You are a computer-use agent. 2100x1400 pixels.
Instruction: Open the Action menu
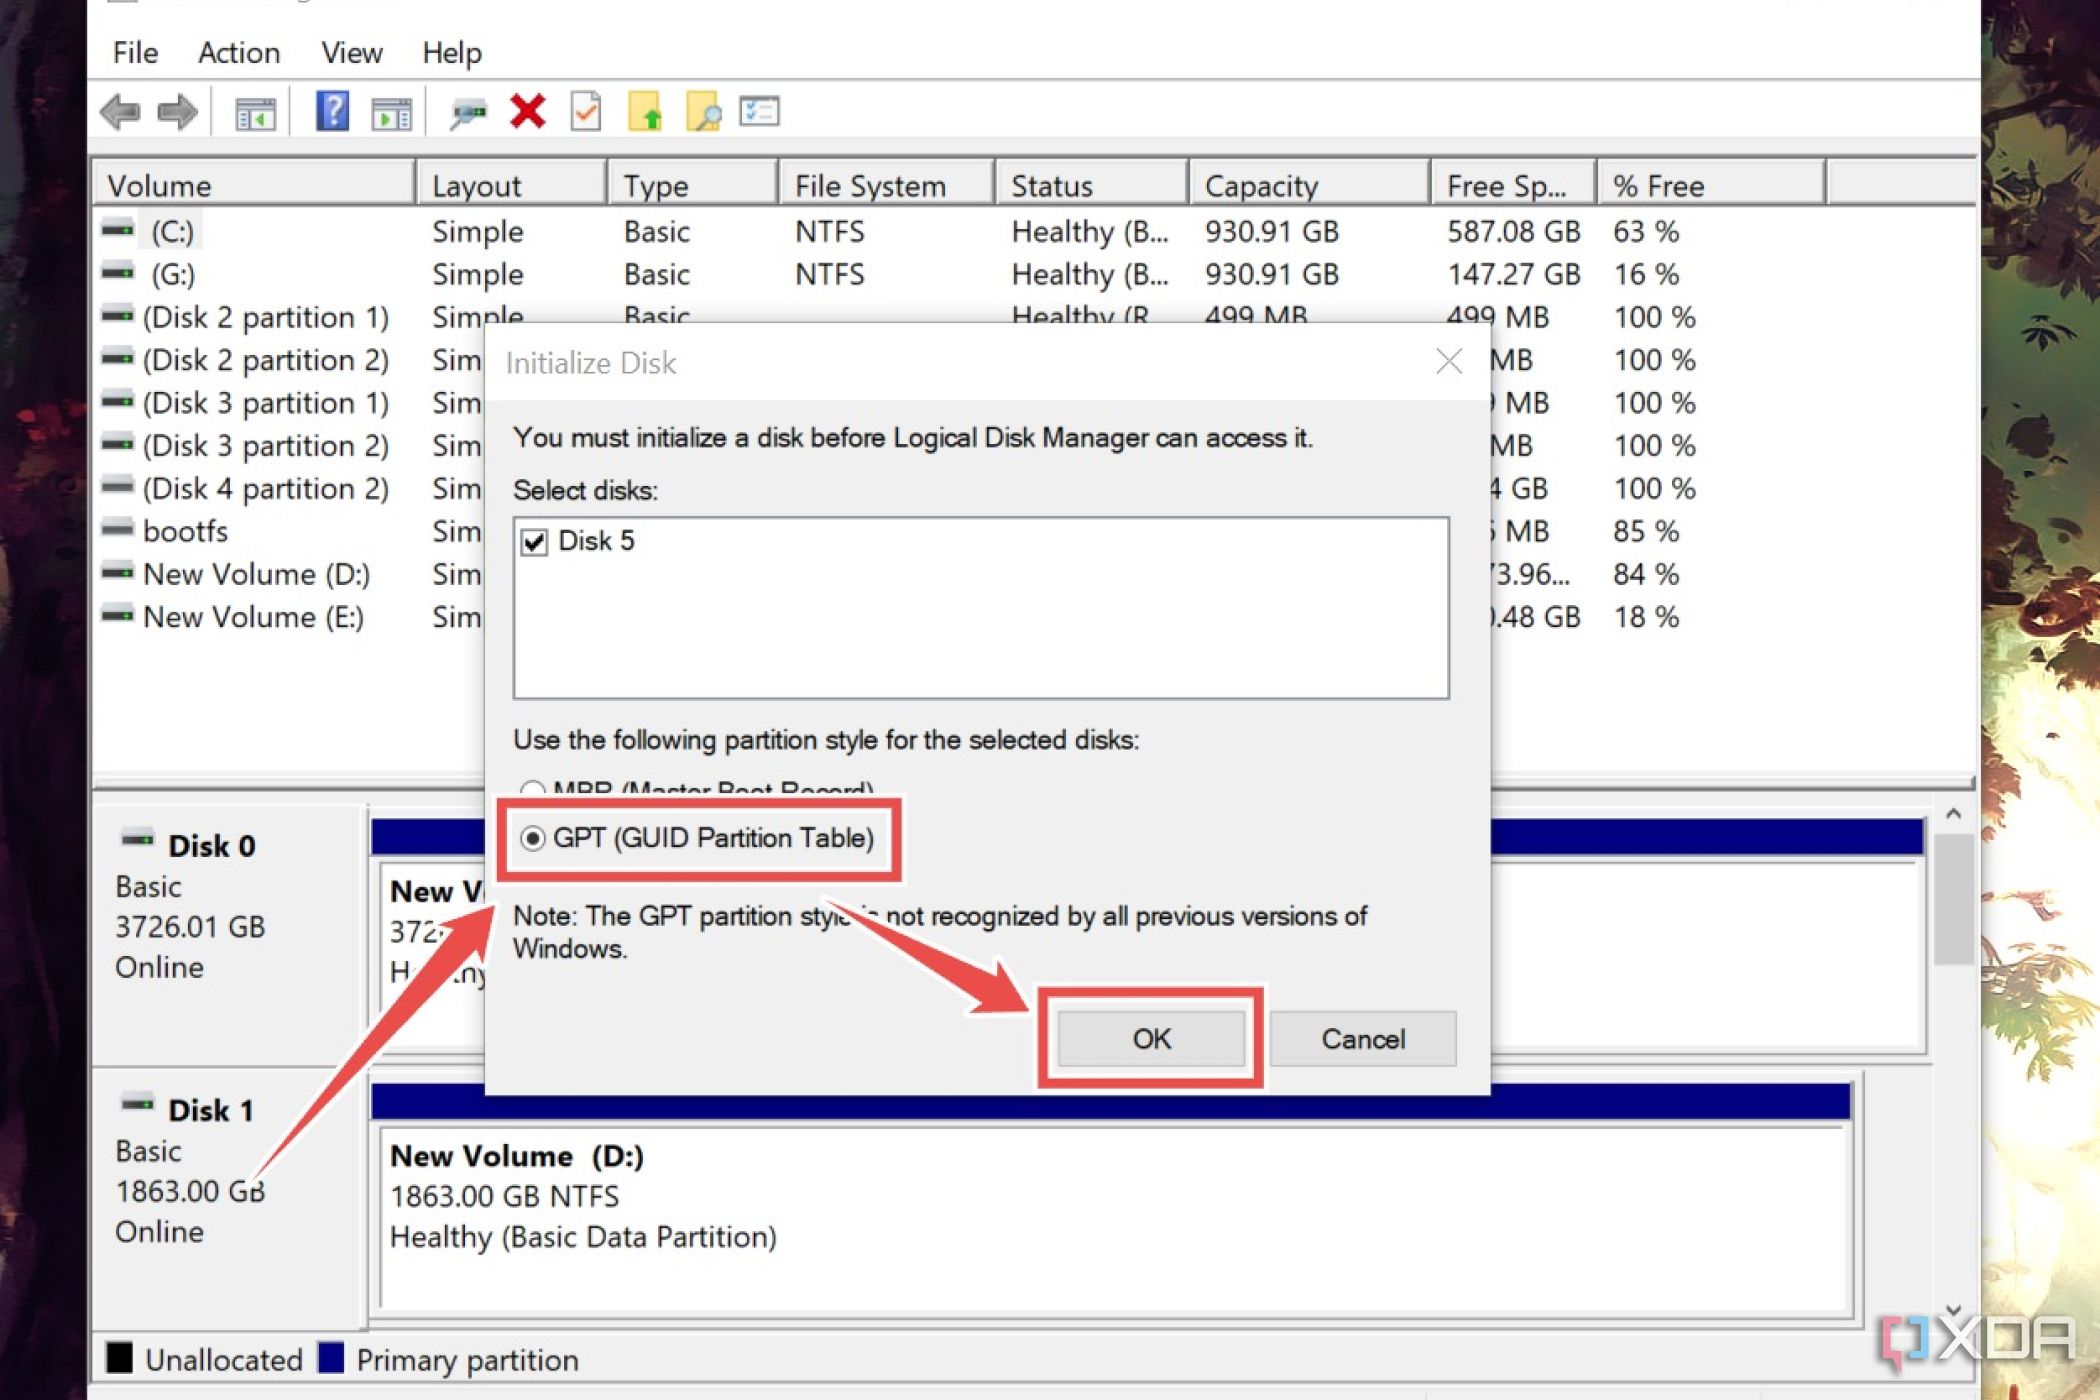(x=238, y=50)
